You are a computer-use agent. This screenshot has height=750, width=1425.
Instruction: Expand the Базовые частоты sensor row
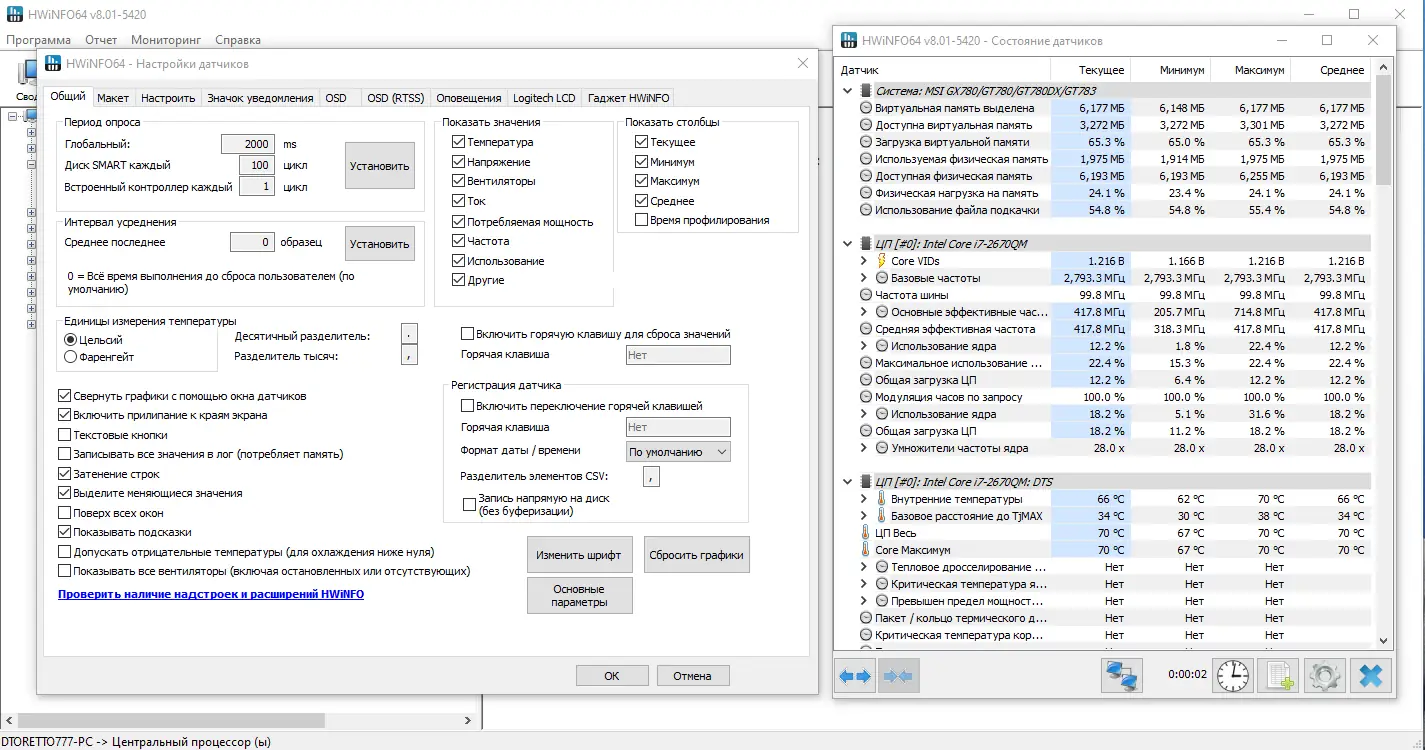pyautogui.click(x=864, y=278)
